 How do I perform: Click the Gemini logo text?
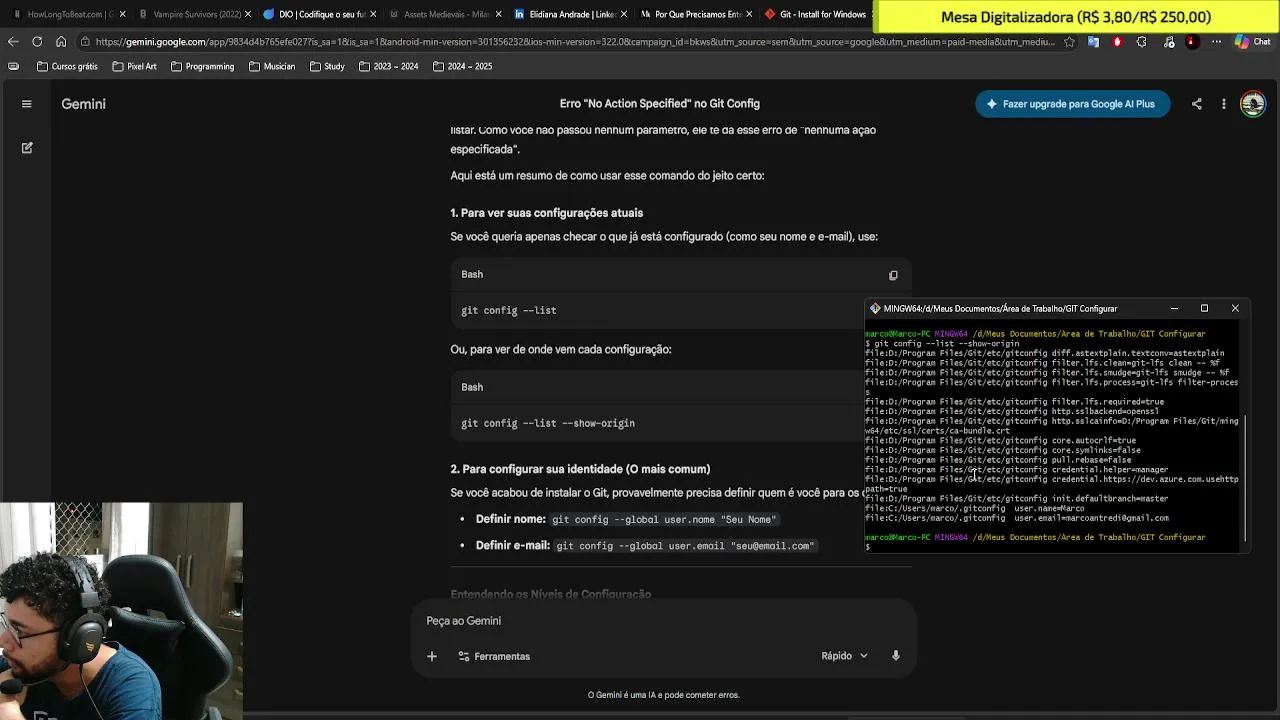coord(83,104)
